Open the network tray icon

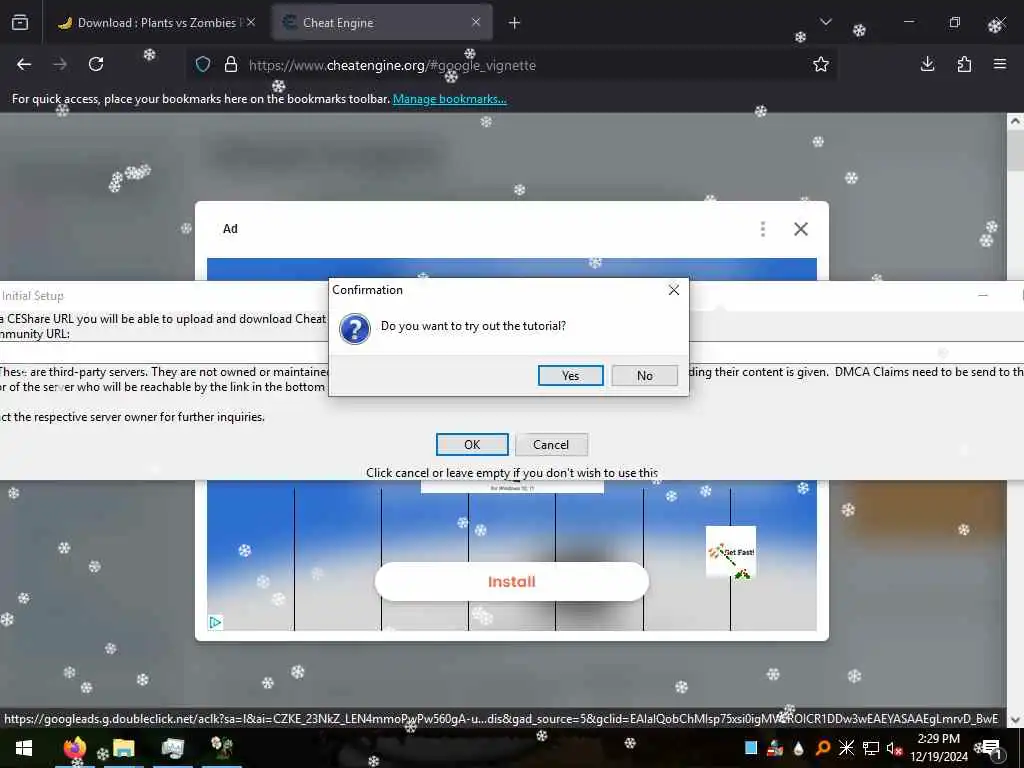tap(871, 748)
